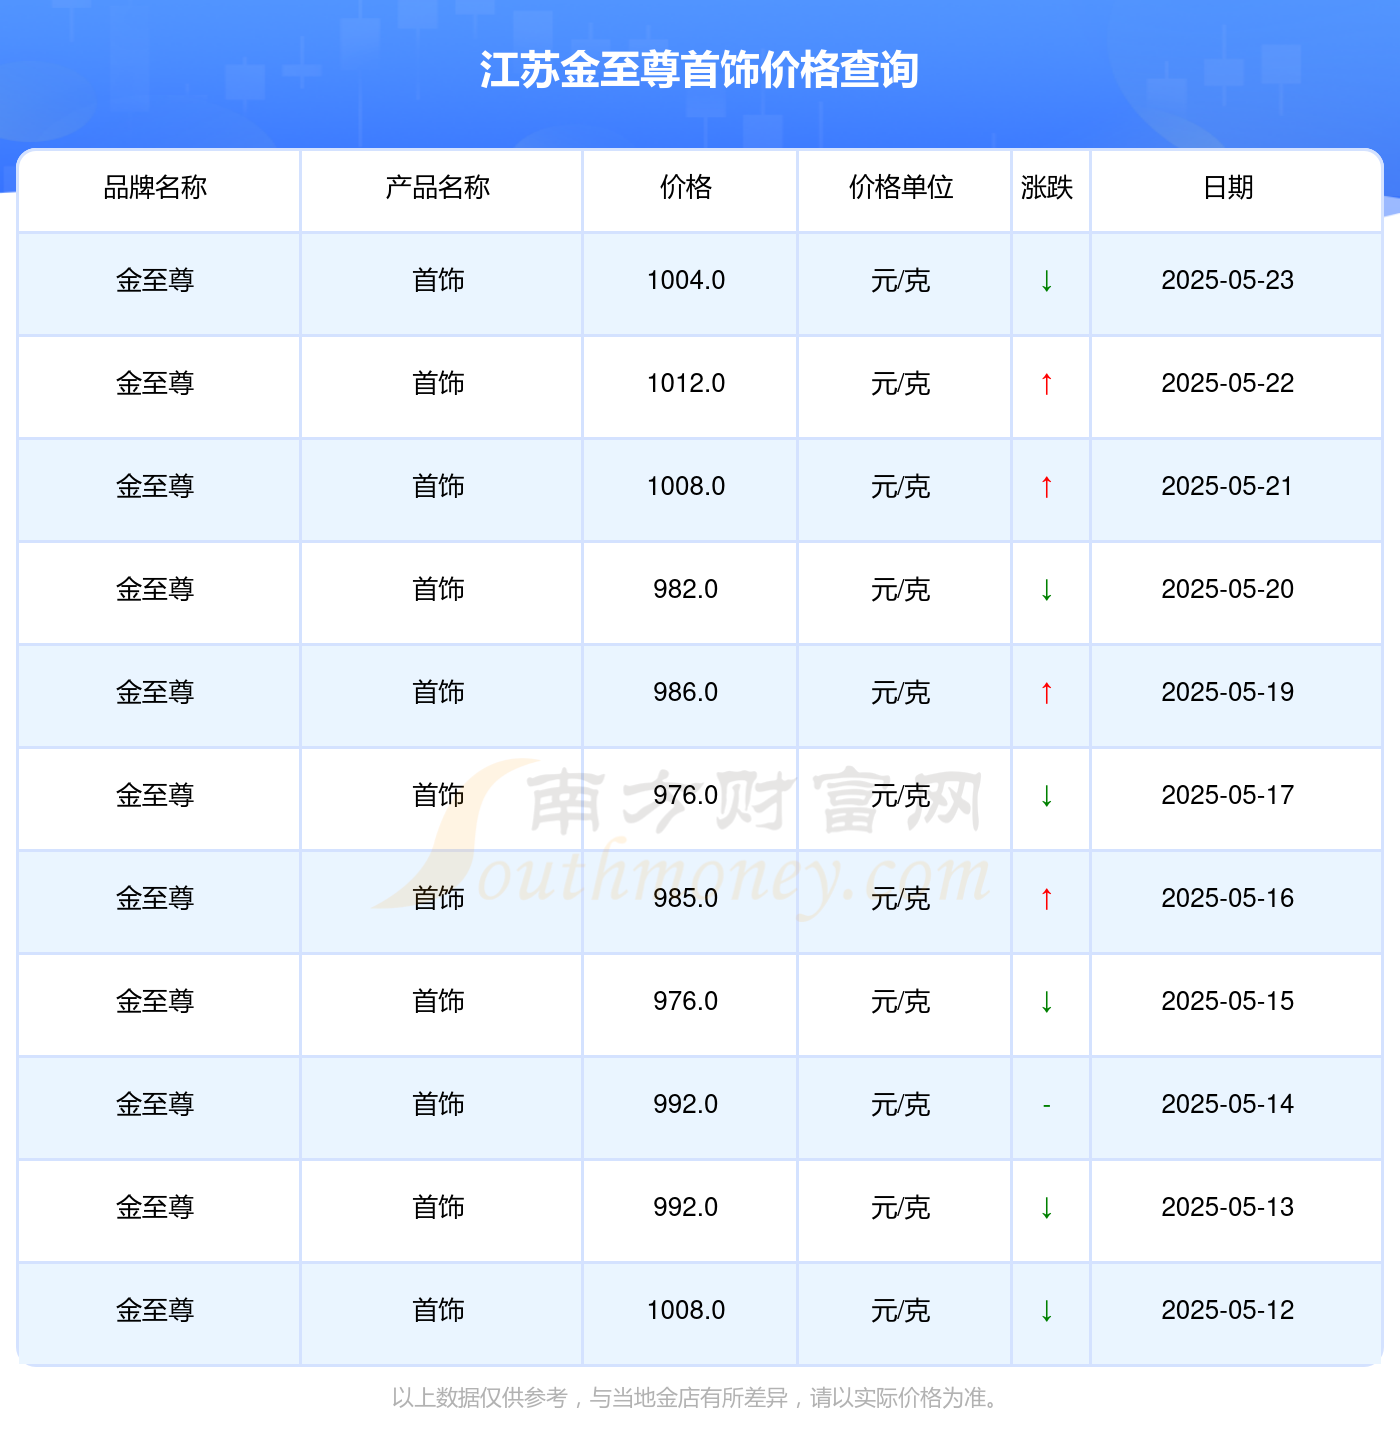Image resolution: width=1400 pixels, height=1455 pixels.
Task: Click 首饰 product in the 2025-05-13 row
Action: point(438,1208)
